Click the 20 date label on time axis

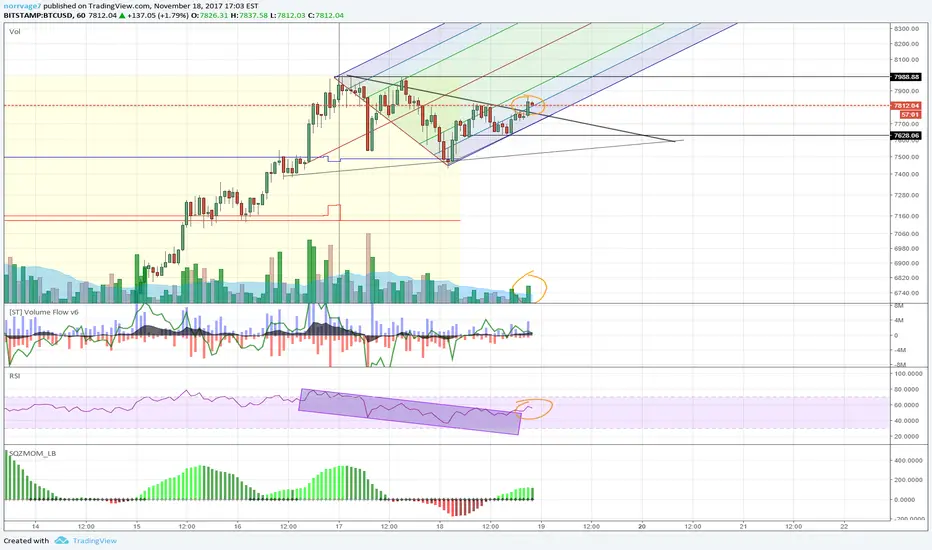click(x=642, y=526)
